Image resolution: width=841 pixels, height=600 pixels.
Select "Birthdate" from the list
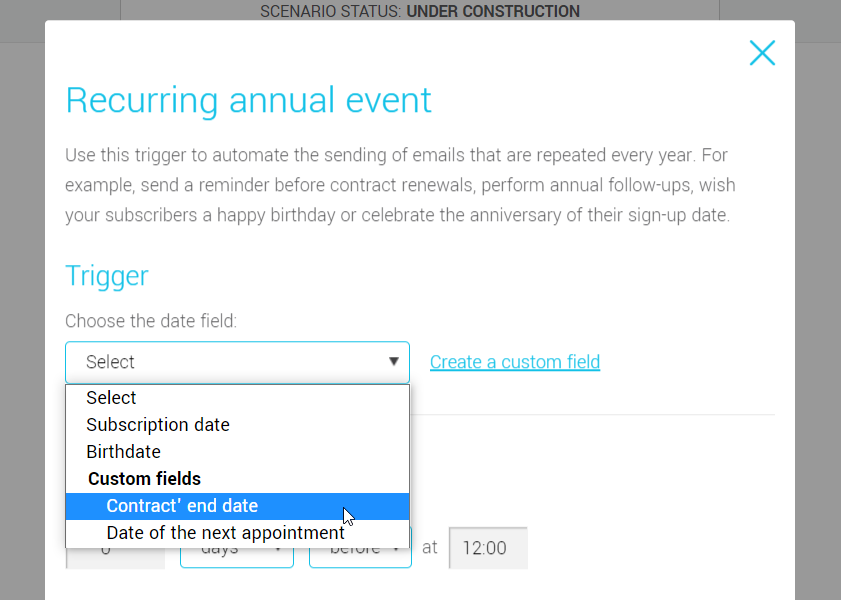click(123, 451)
